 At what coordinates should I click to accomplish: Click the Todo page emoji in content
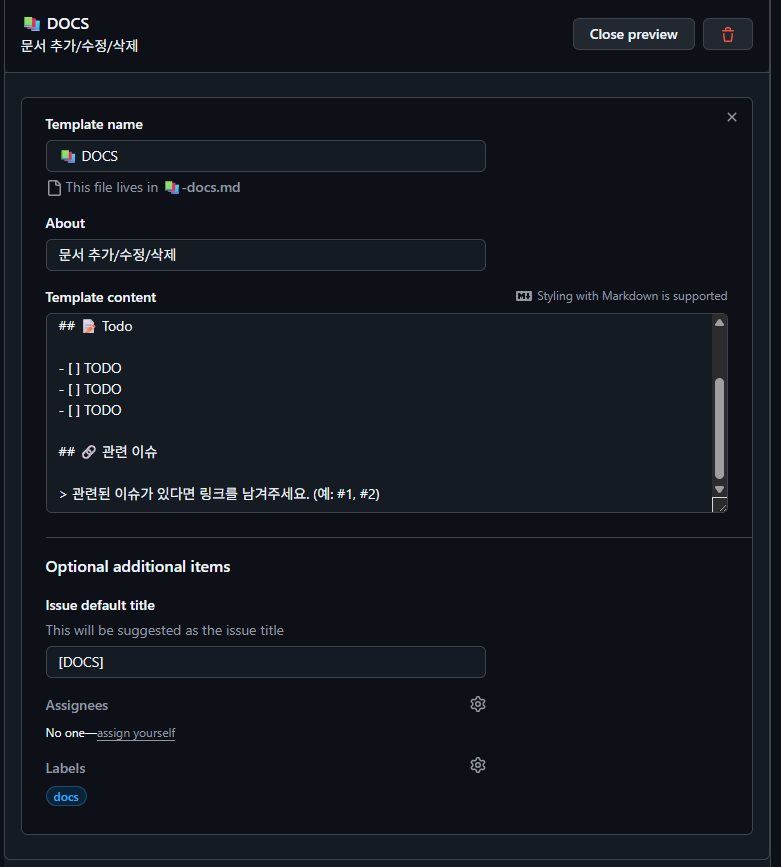pyautogui.click(x=88, y=326)
